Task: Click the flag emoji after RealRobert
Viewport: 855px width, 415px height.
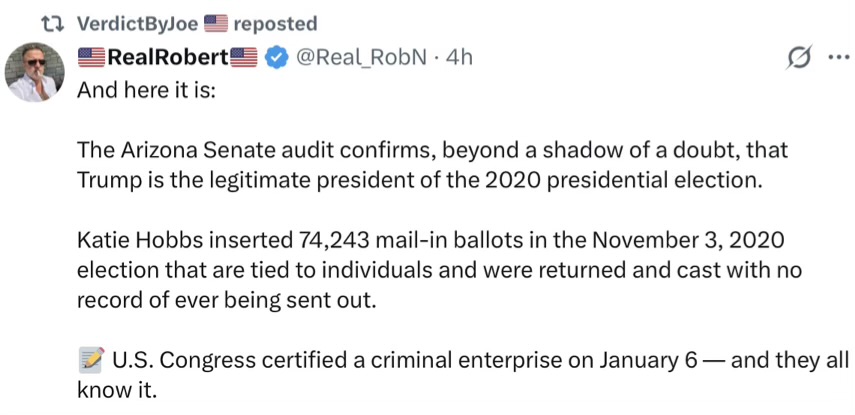Action: click(x=244, y=58)
